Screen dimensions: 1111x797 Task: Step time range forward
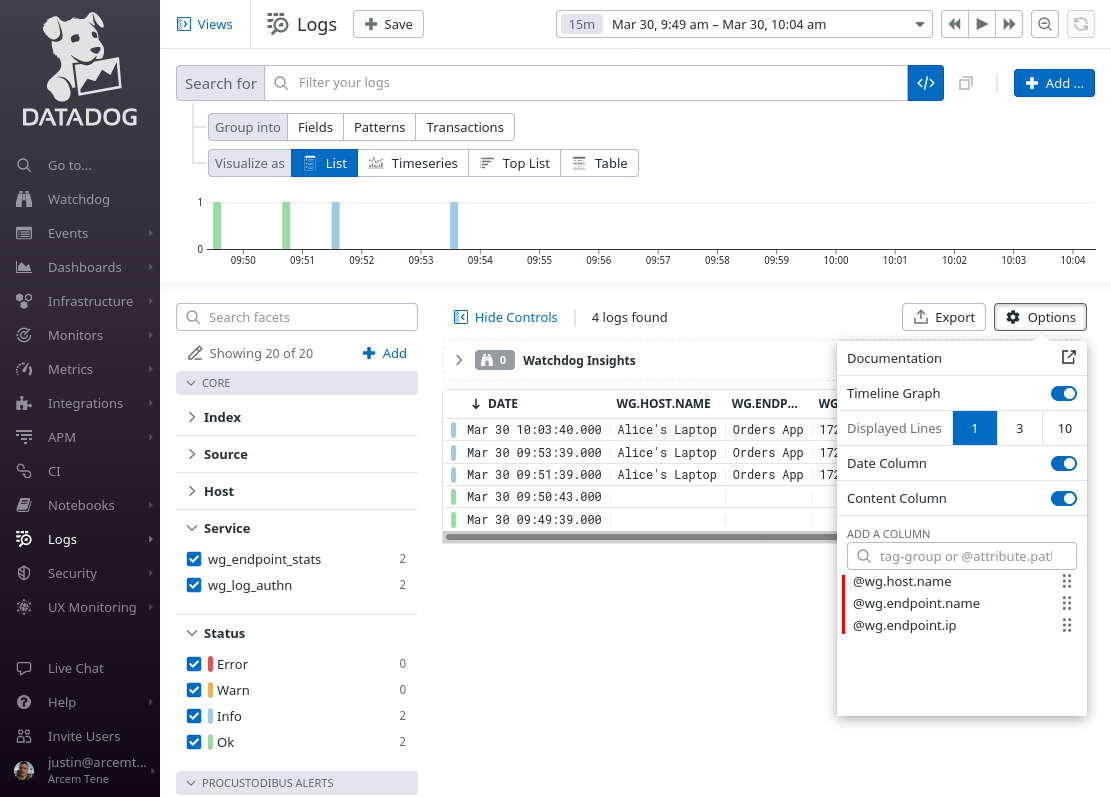[1009, 24]
